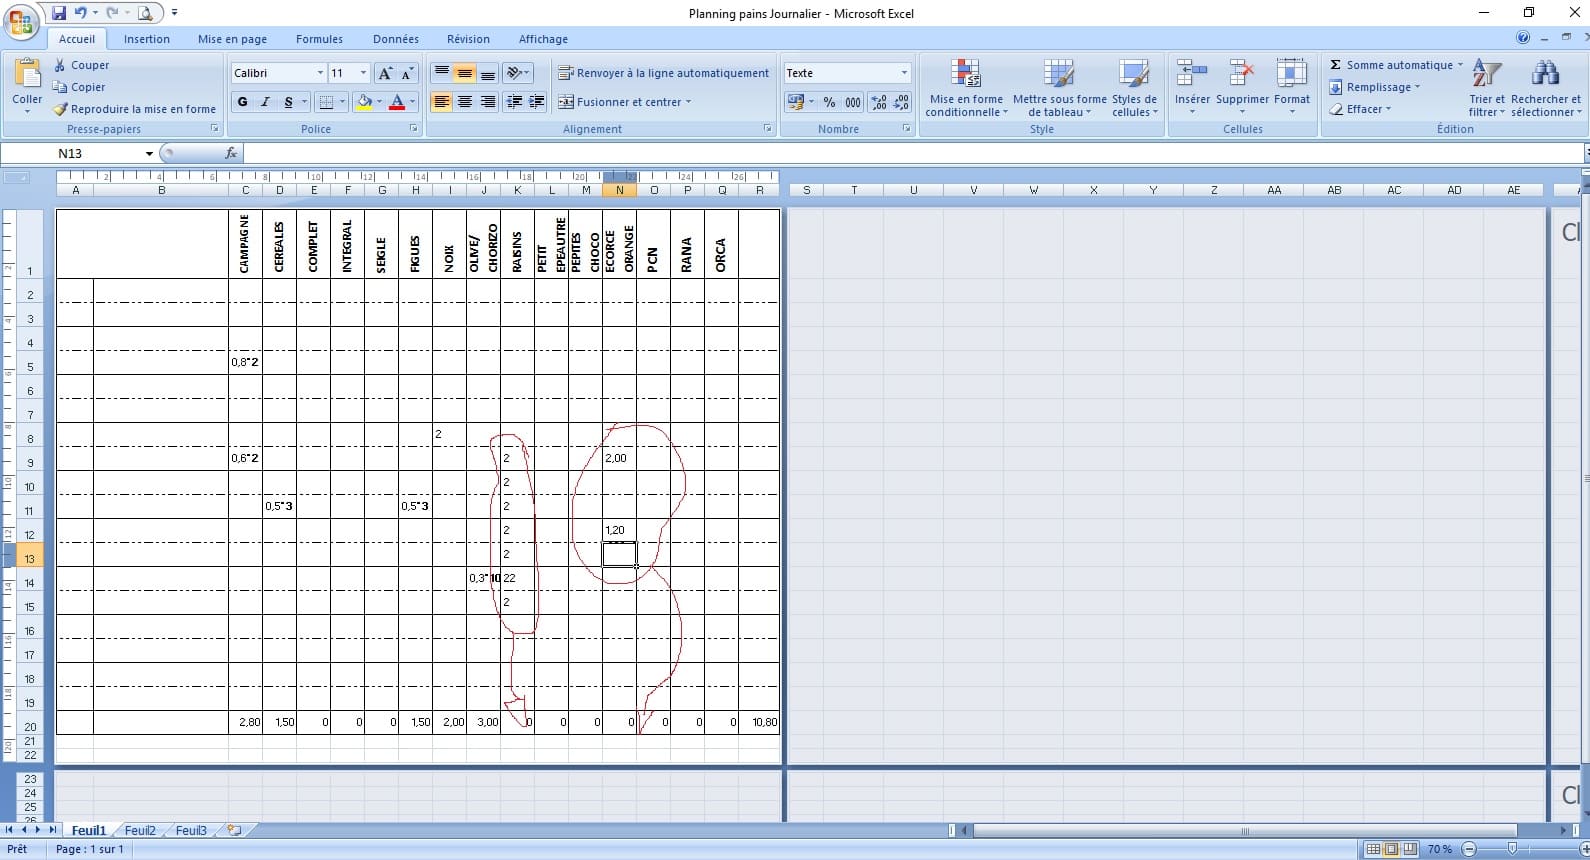Open the Données ribbon tab
Viewport: 1590px width, 860px height.
[x=396, y=39]
